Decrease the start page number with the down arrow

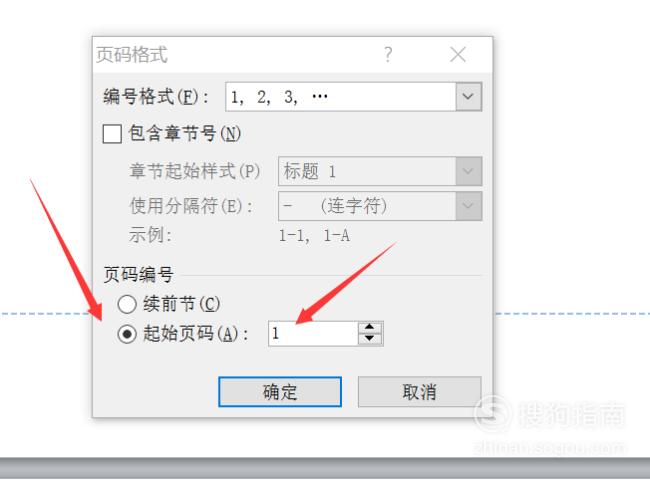click(370, 339)
